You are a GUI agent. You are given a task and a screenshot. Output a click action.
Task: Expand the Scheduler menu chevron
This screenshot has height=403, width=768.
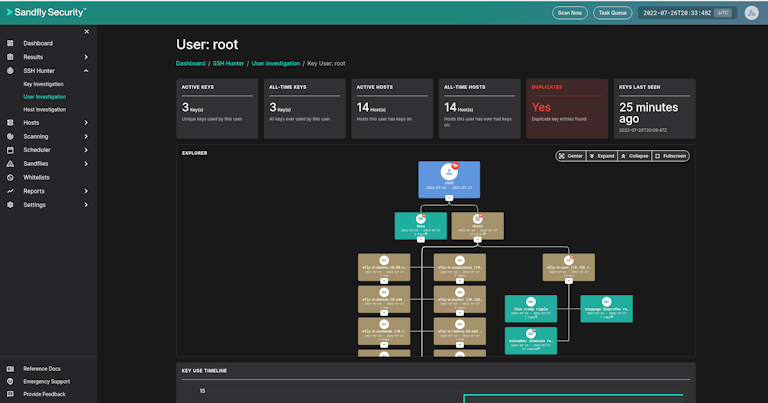click(86, 150)
